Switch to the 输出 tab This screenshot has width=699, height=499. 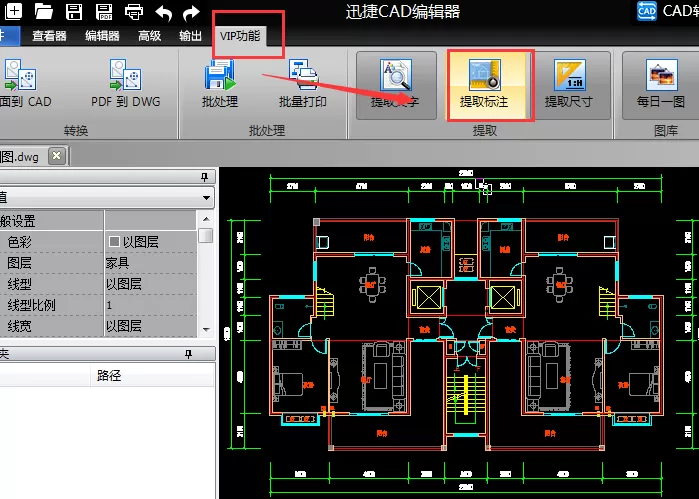tap(190, 36)
